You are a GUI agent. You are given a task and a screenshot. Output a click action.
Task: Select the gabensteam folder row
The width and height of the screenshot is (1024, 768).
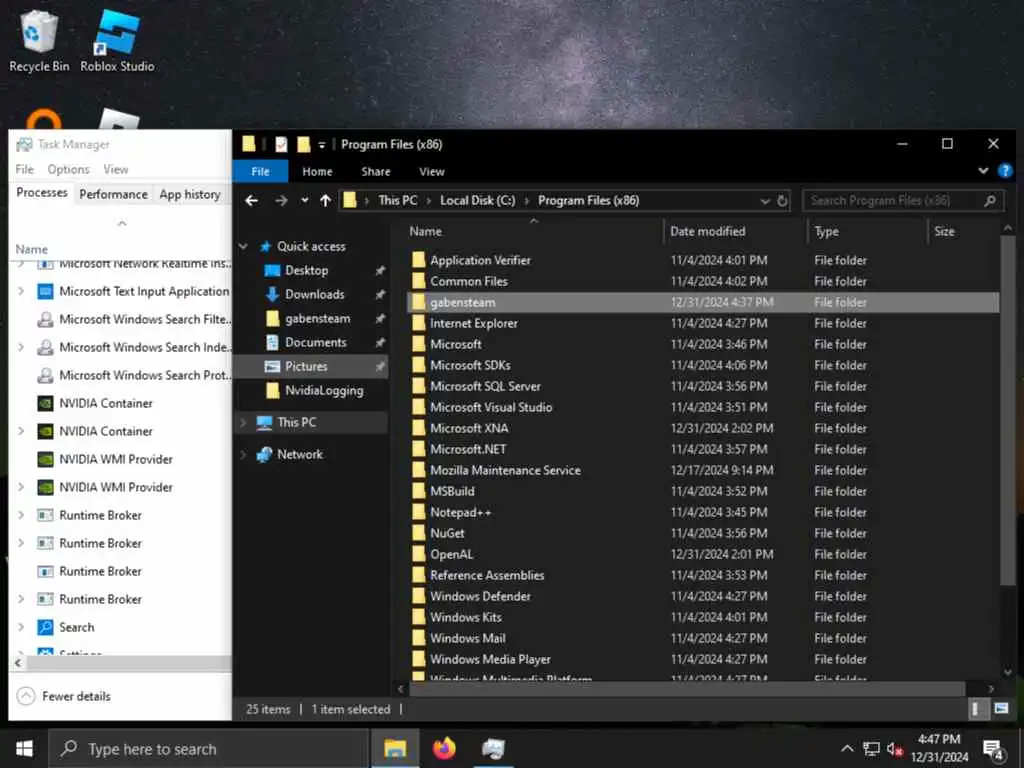click(x=702, y=302)
